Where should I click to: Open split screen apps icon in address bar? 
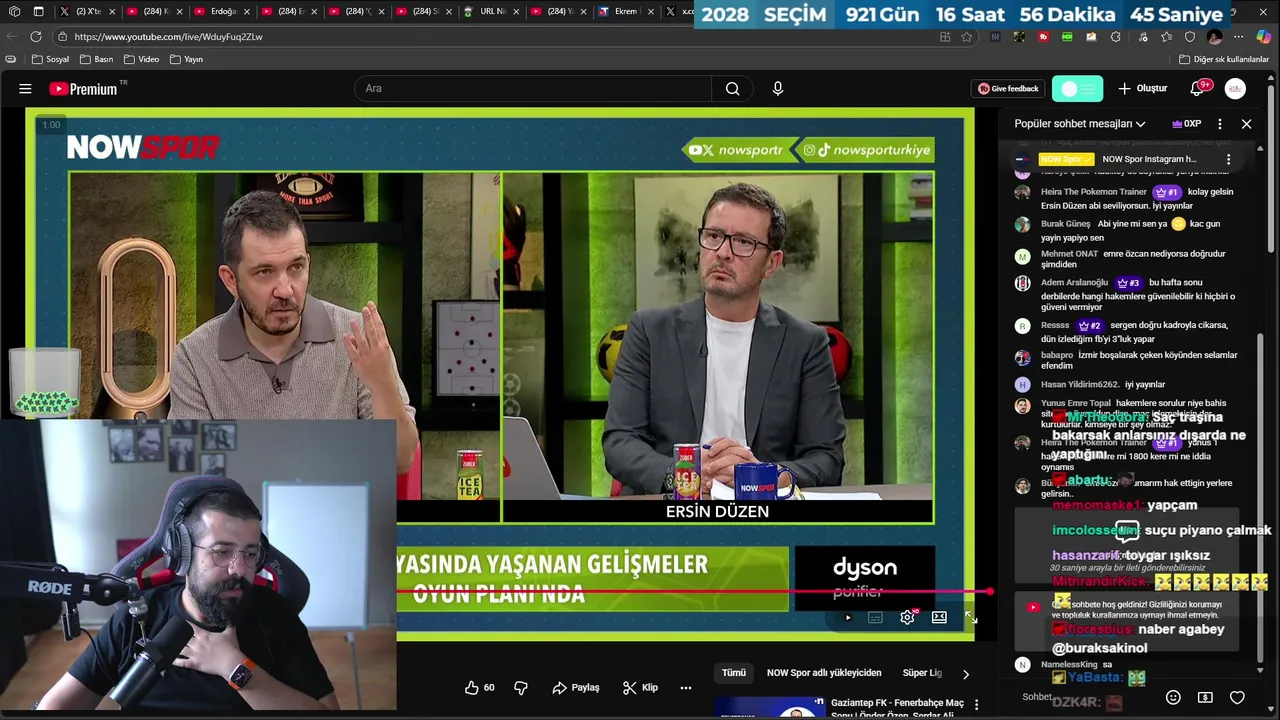(945, 36)
